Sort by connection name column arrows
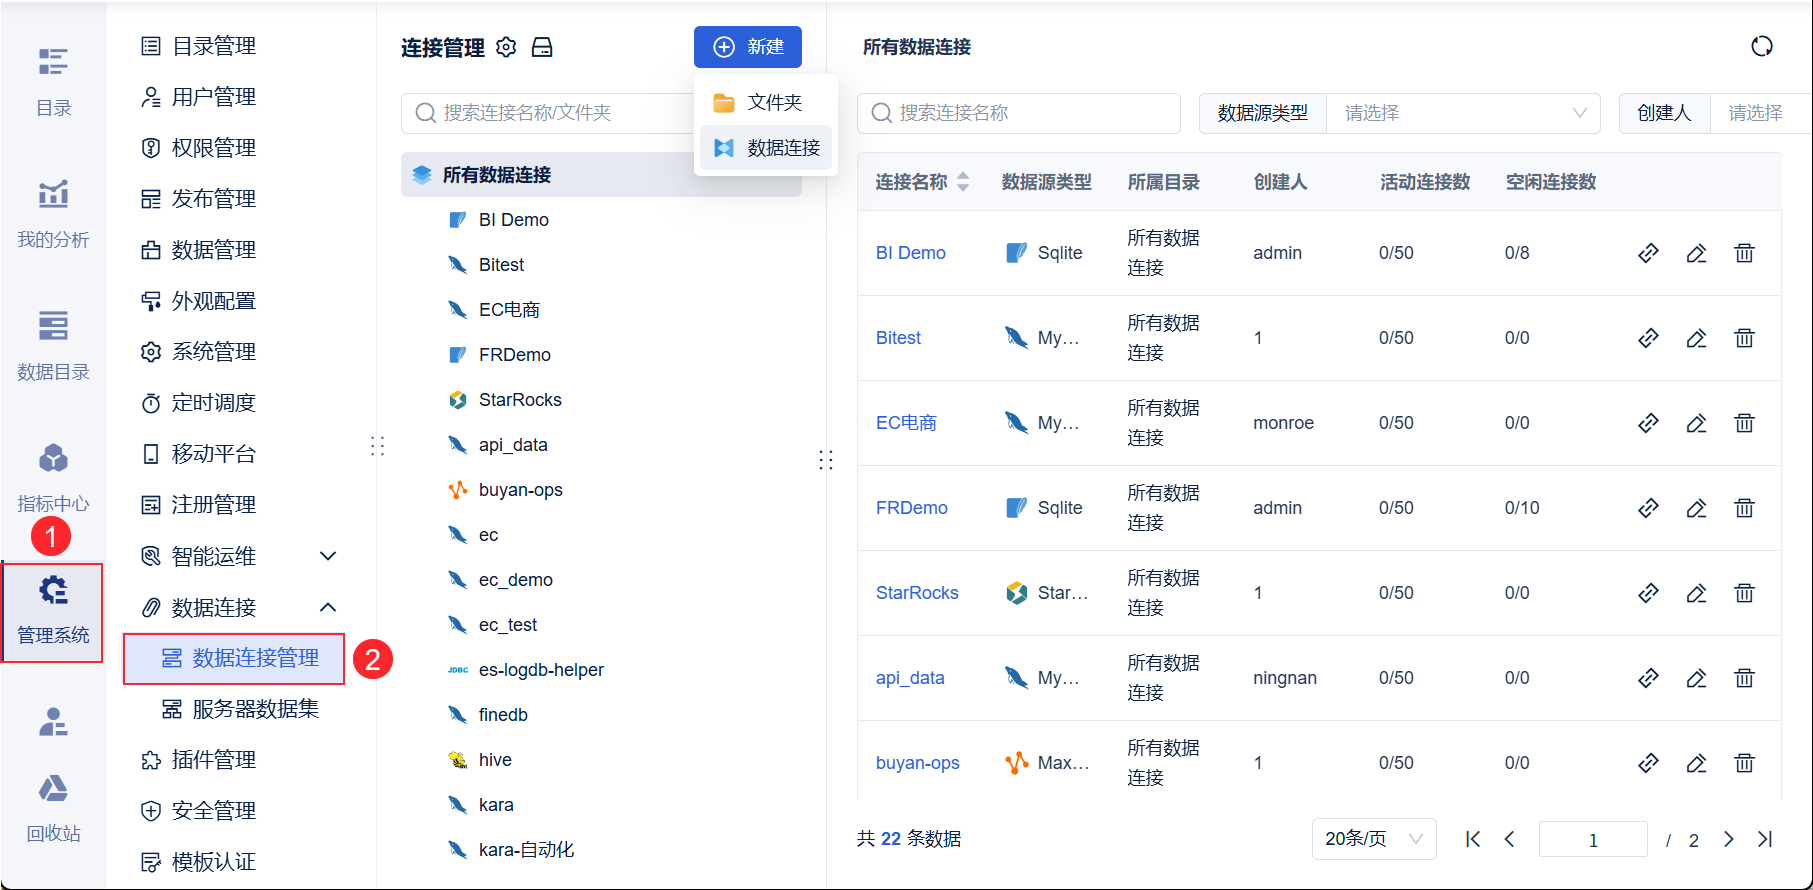Screen dimensions: 1813x890 pos(963,182)
